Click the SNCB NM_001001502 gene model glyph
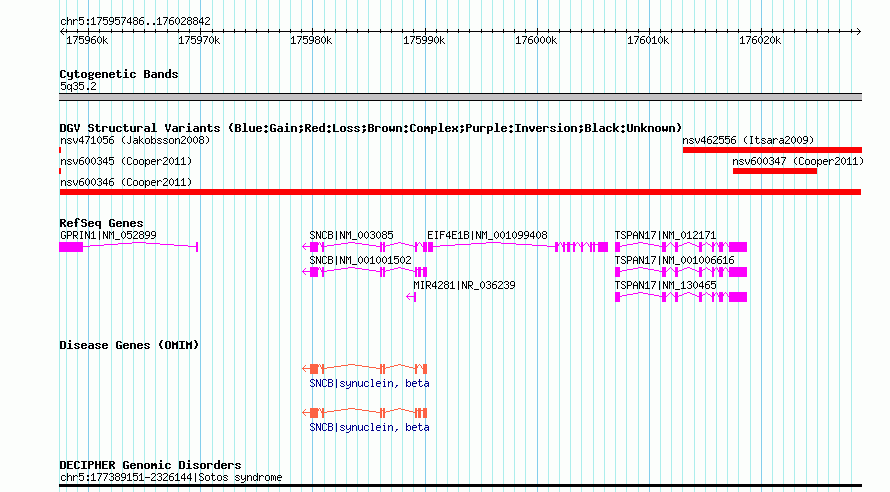Image resolution: width=890 pixels, height=492 pixels. 364,272
